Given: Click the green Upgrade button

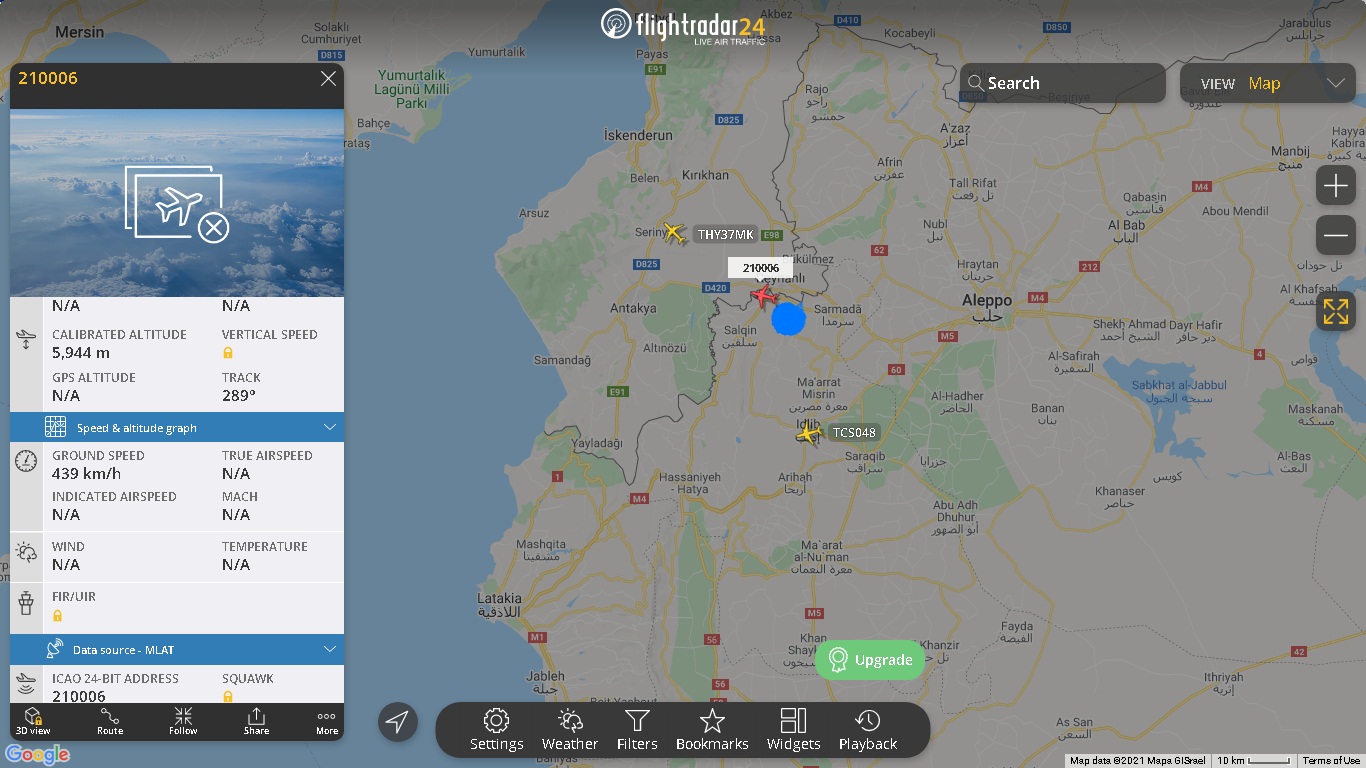Looking at the screenshot, I should (870, 660).
